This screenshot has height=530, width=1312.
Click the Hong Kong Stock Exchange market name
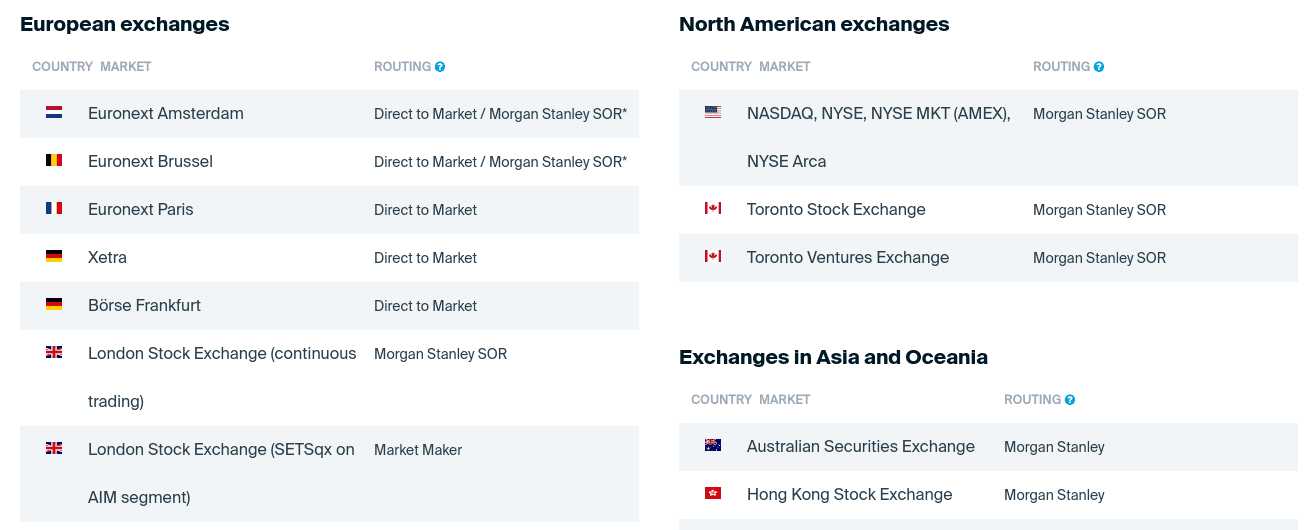click(850, 495)
